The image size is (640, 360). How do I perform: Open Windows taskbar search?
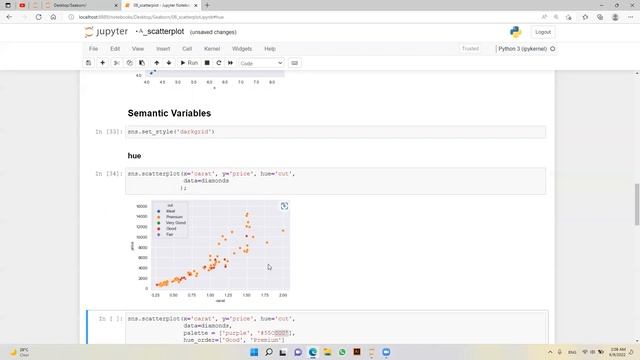coord(269,352)
